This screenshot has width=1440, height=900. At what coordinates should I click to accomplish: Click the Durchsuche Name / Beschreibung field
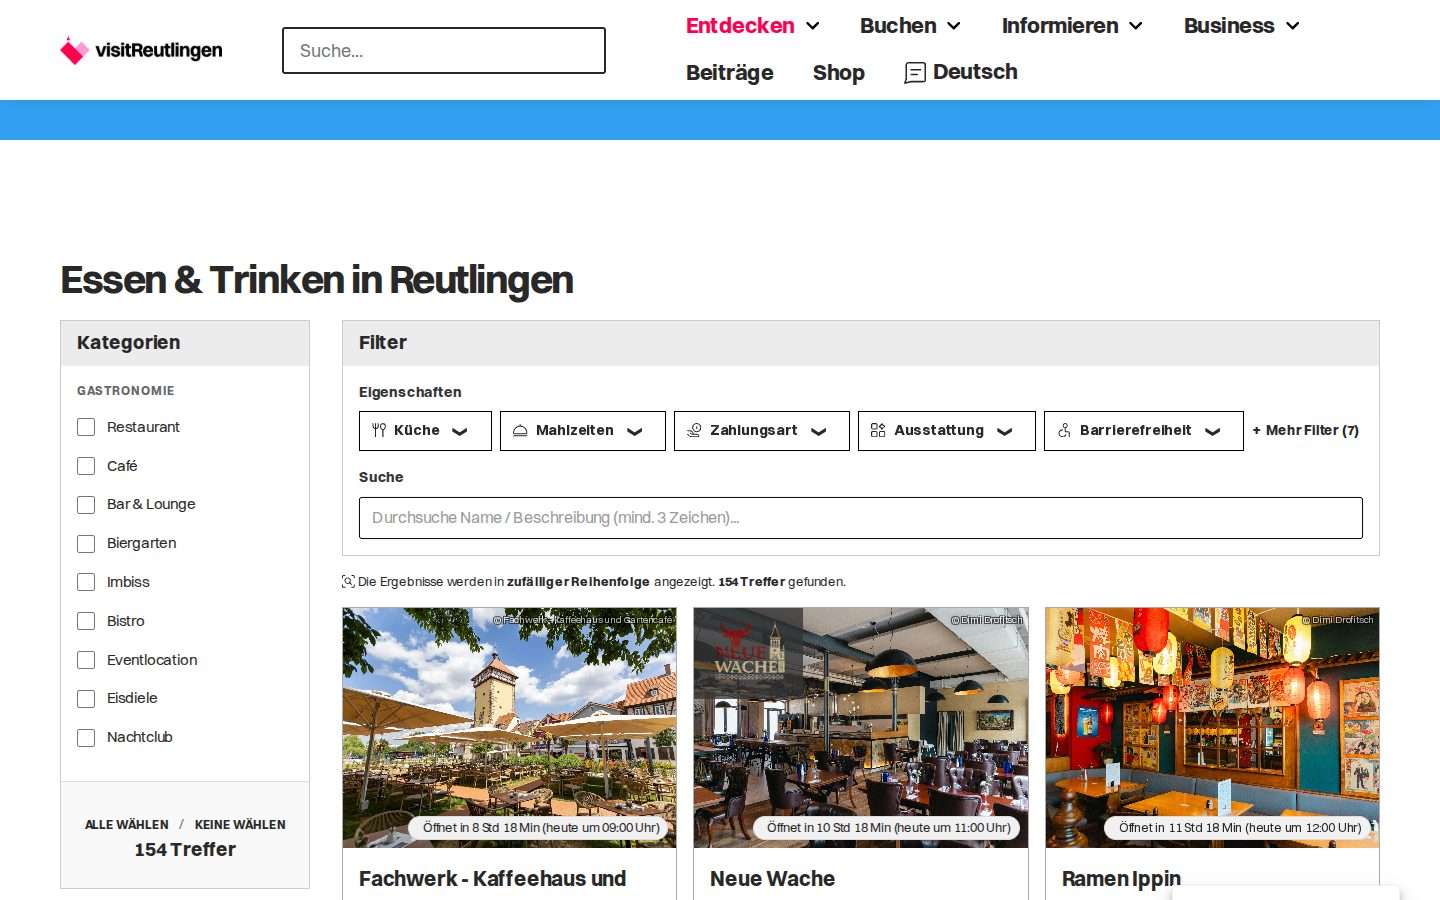[861, 518]
